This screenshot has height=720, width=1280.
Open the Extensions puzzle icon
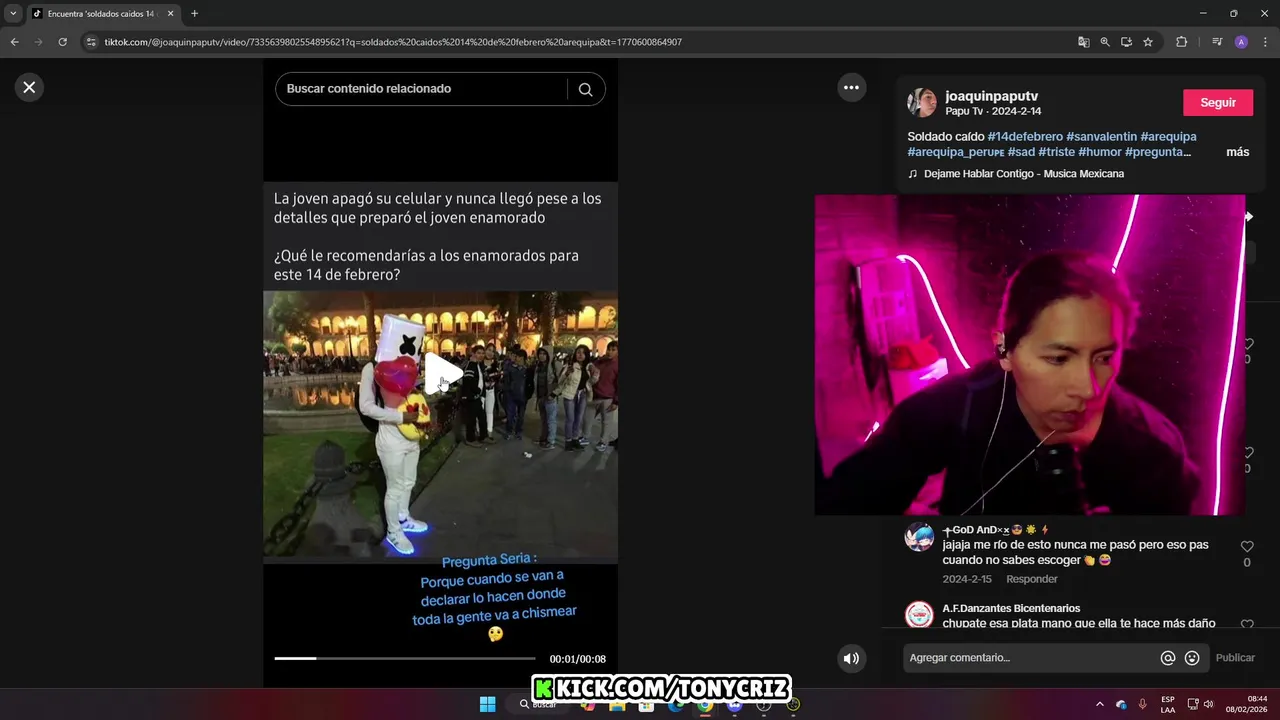click(1181, 42)
